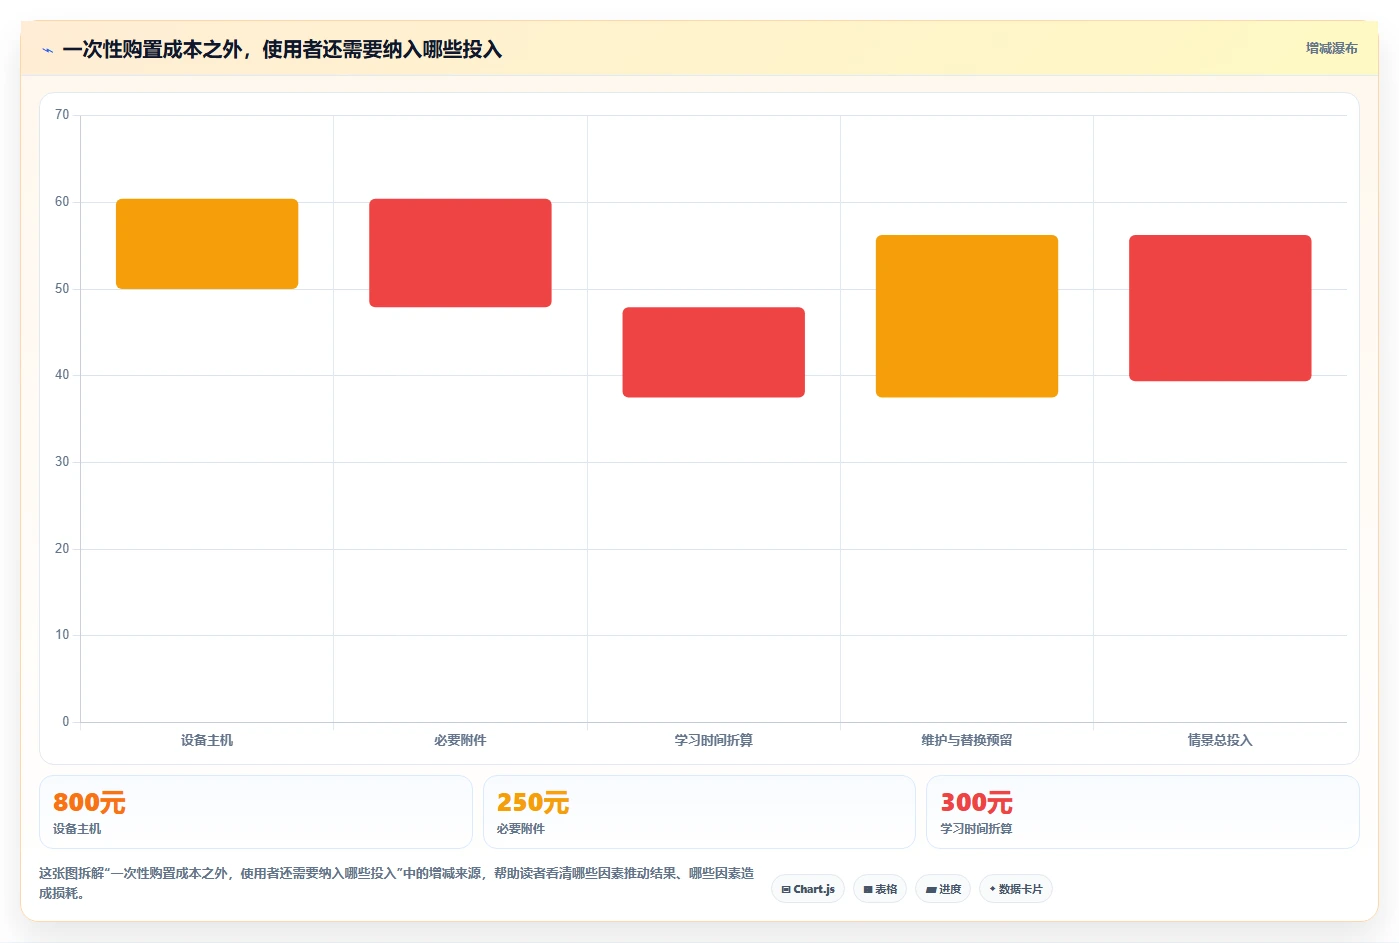Click the lightning icon beside the title
Viewport: 1399px width, 943px height.
(47, 50)
